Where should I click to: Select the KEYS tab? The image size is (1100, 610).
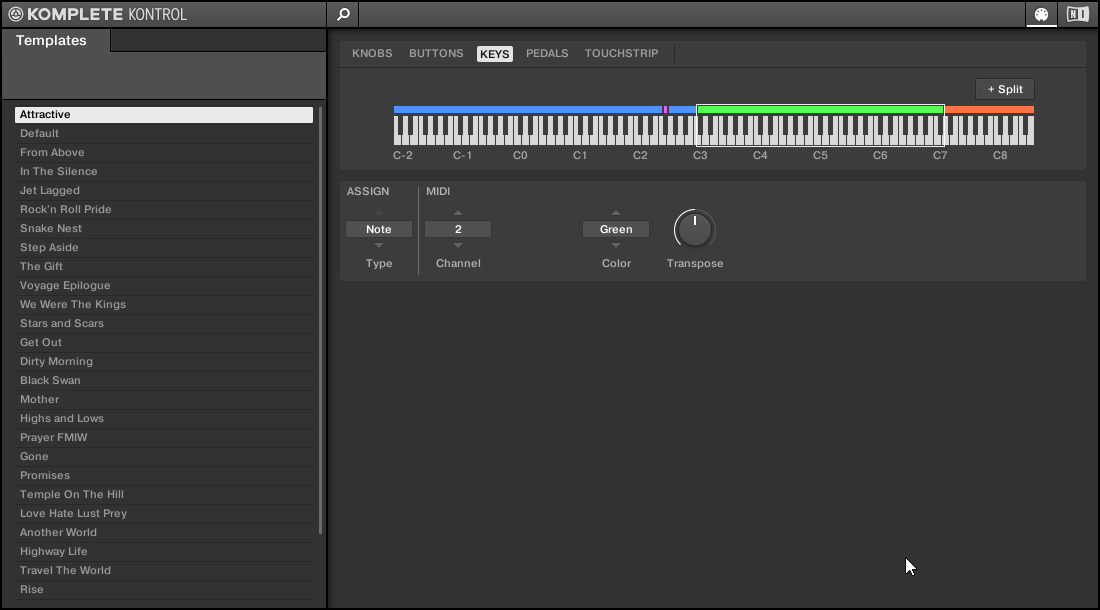[x=495, y=54]
